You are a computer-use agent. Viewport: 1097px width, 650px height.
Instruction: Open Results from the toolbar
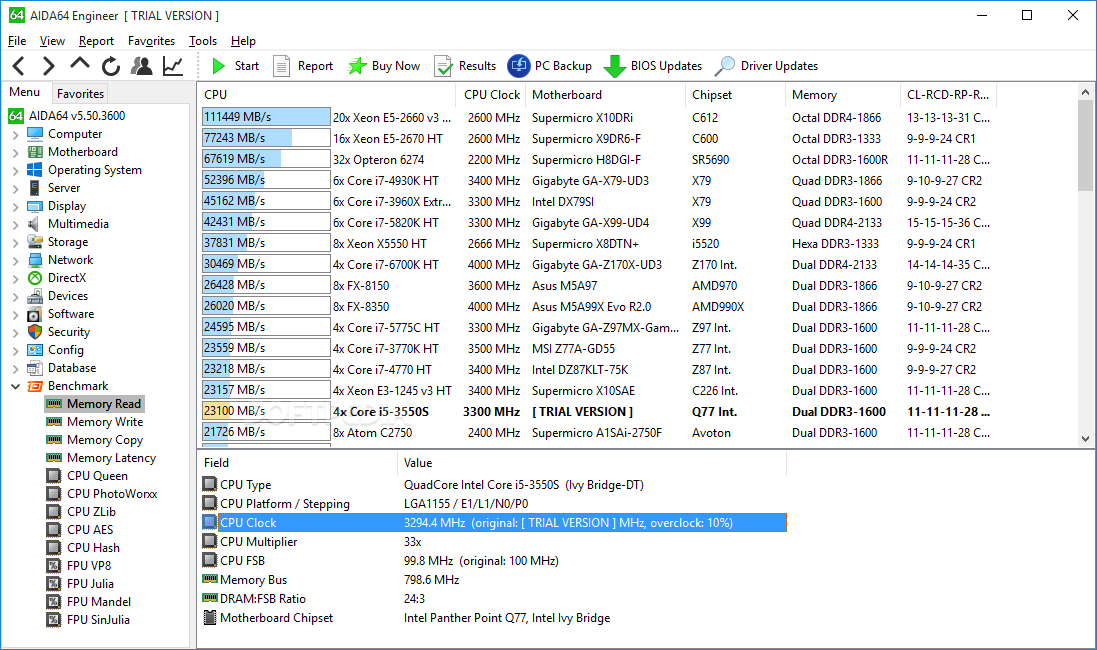point(465,66)
